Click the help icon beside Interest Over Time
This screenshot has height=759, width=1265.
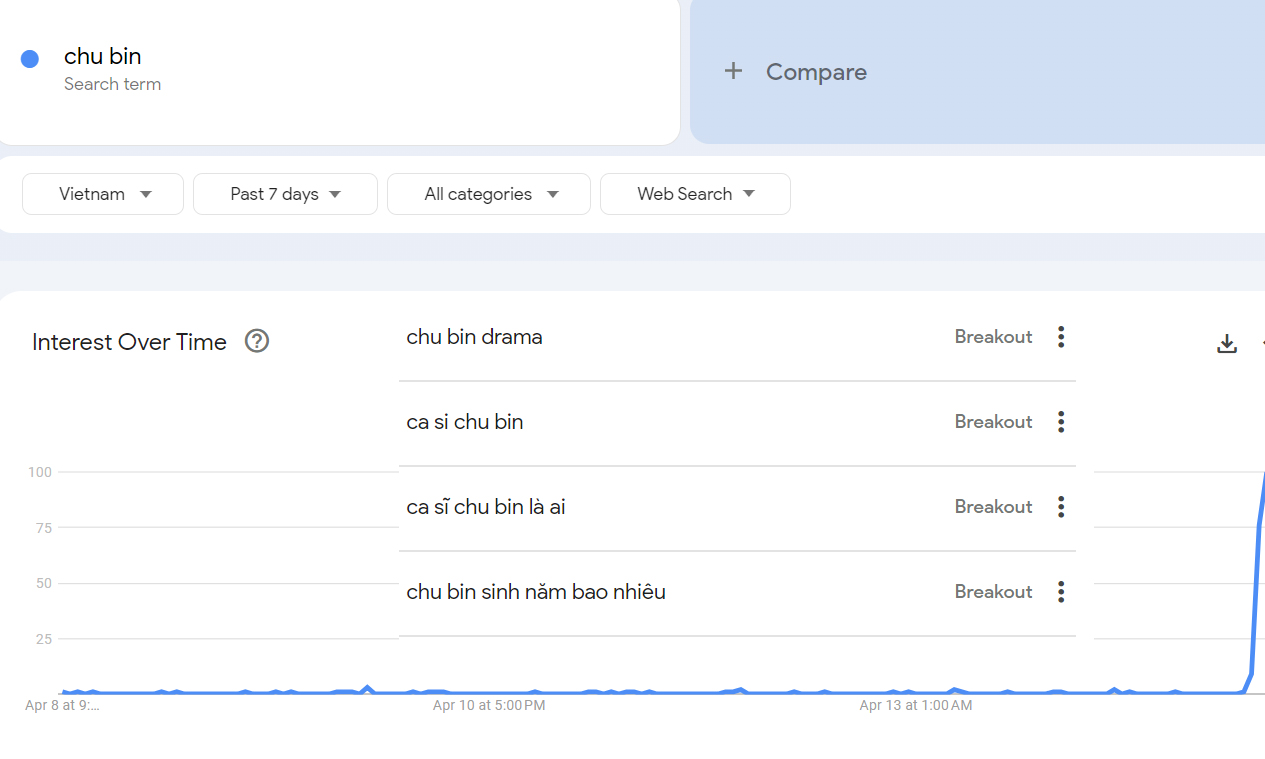(257, 342)
